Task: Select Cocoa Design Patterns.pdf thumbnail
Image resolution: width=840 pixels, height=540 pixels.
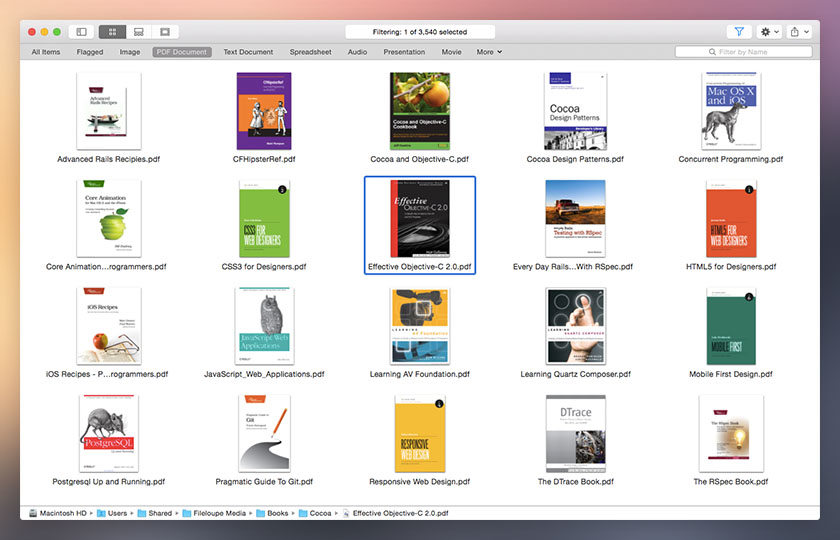Action: (x=575, y=110)
